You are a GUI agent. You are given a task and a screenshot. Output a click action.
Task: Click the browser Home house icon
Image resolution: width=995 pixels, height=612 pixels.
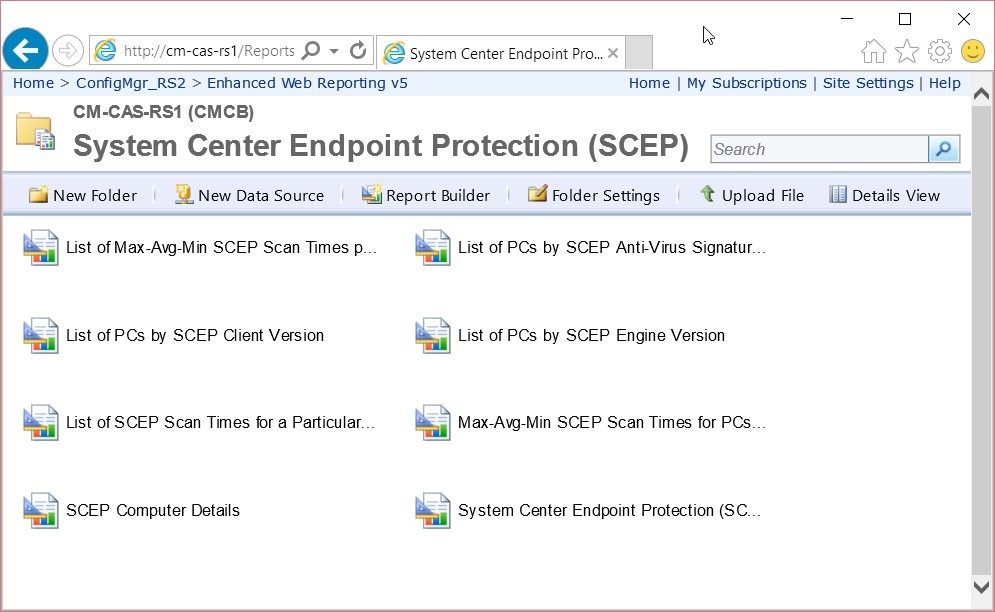point(873,51)
